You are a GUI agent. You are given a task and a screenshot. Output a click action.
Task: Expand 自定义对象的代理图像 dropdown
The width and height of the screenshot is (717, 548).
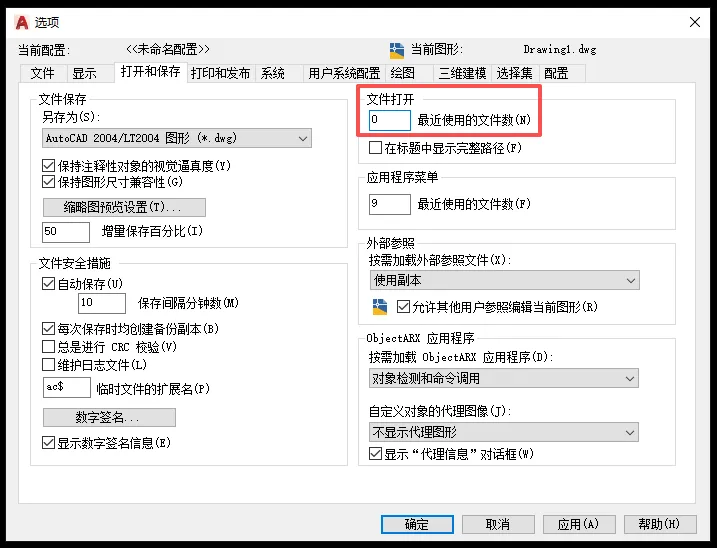point(504,432)
